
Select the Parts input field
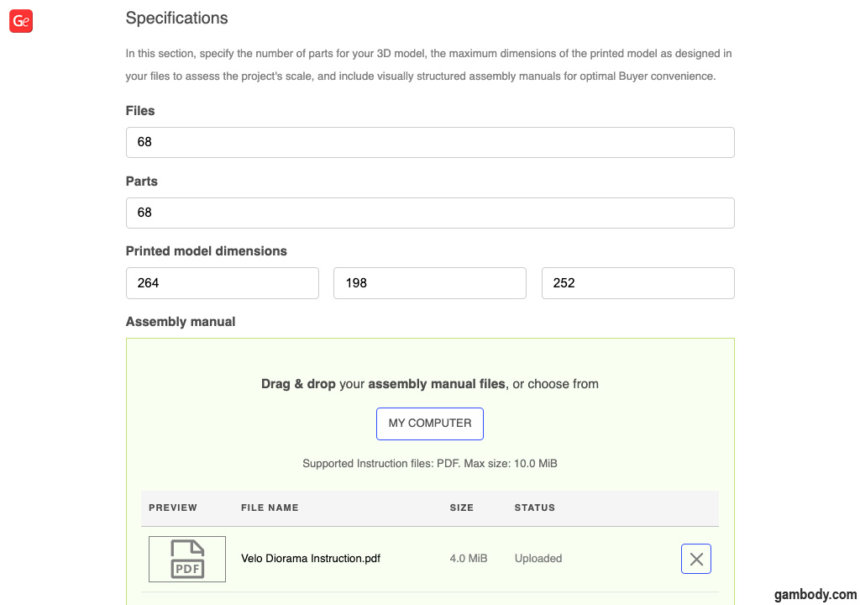(x=429, y=212)
